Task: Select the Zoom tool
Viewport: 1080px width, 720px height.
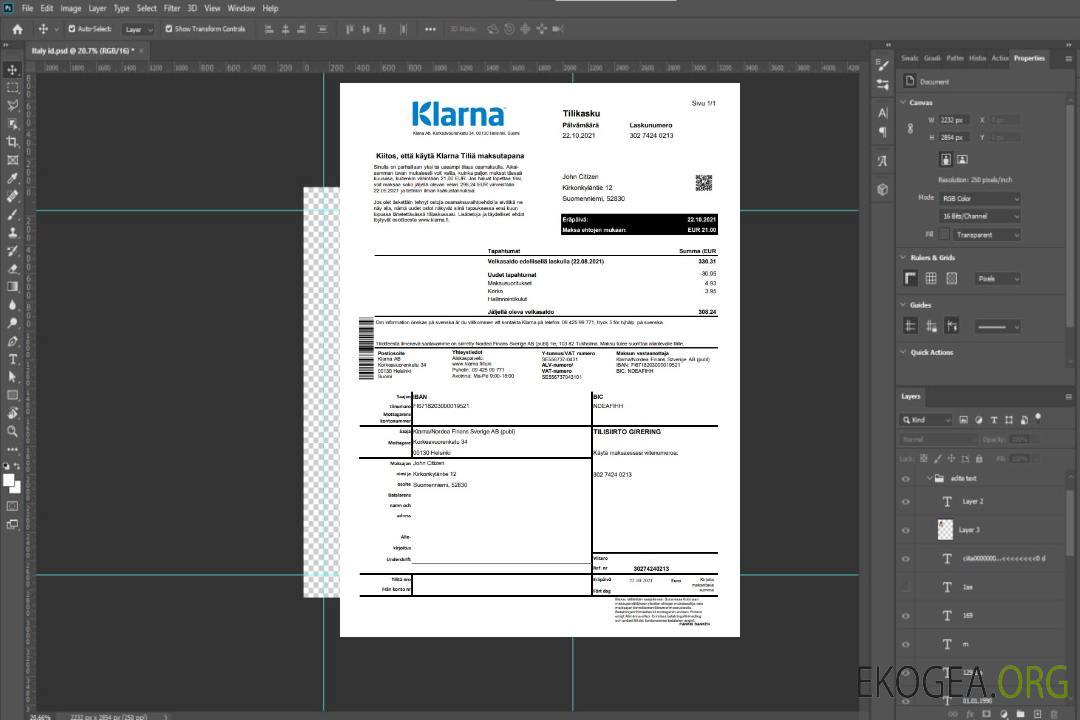Action: coord(12,431)
